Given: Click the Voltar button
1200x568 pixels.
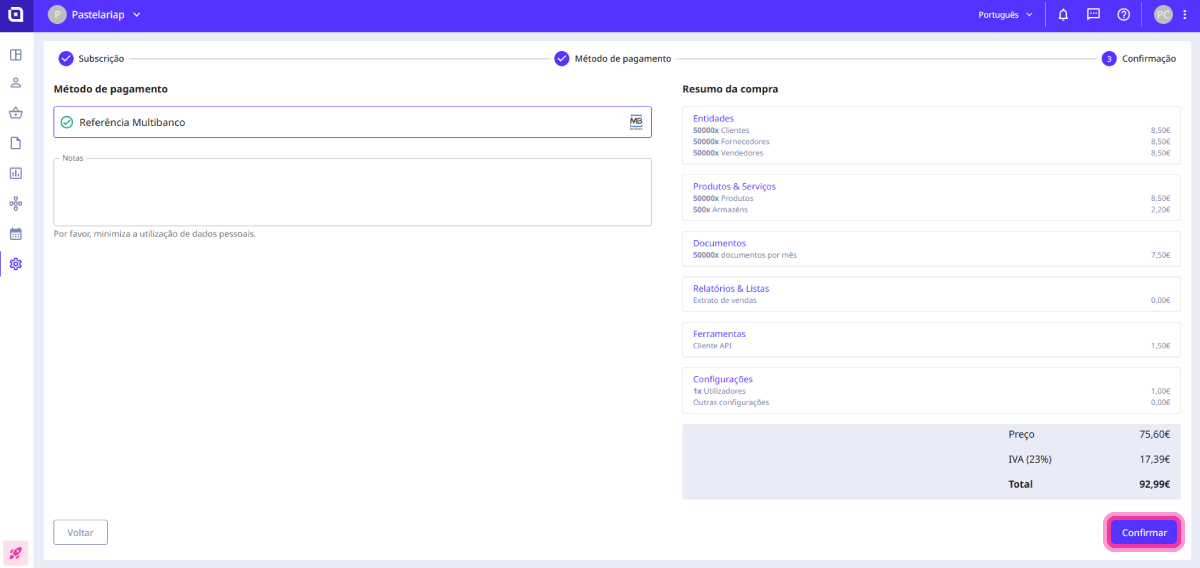Looking at the screenshot, I should (x=80, y=532).
